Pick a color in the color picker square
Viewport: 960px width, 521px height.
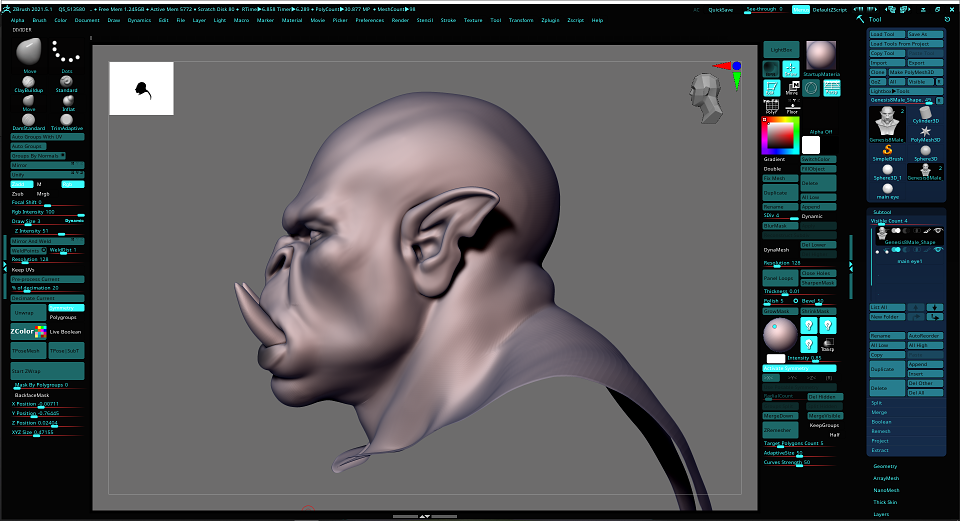click(x=781, y=135)
